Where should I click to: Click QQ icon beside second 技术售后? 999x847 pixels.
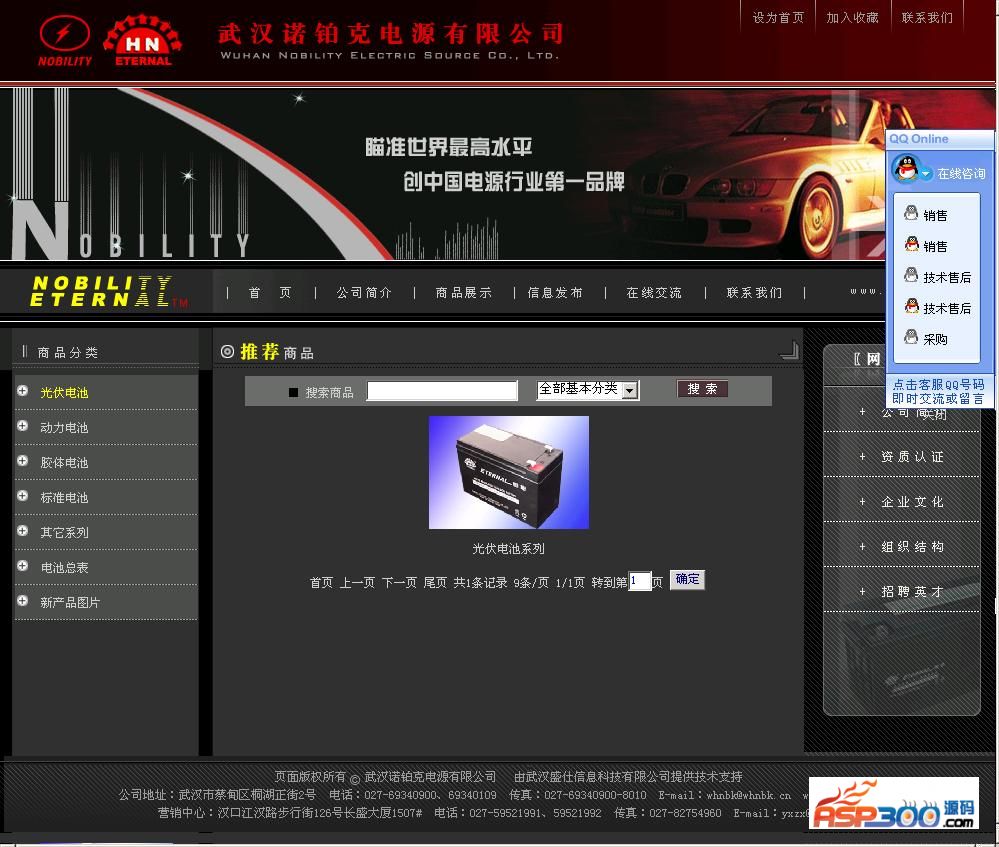click(x=911, y=307)
